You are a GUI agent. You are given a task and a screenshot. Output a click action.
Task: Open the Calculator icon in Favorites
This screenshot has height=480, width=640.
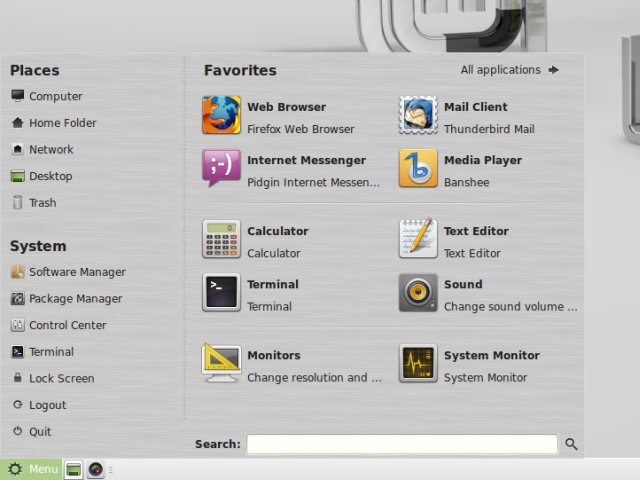point(221,239)
